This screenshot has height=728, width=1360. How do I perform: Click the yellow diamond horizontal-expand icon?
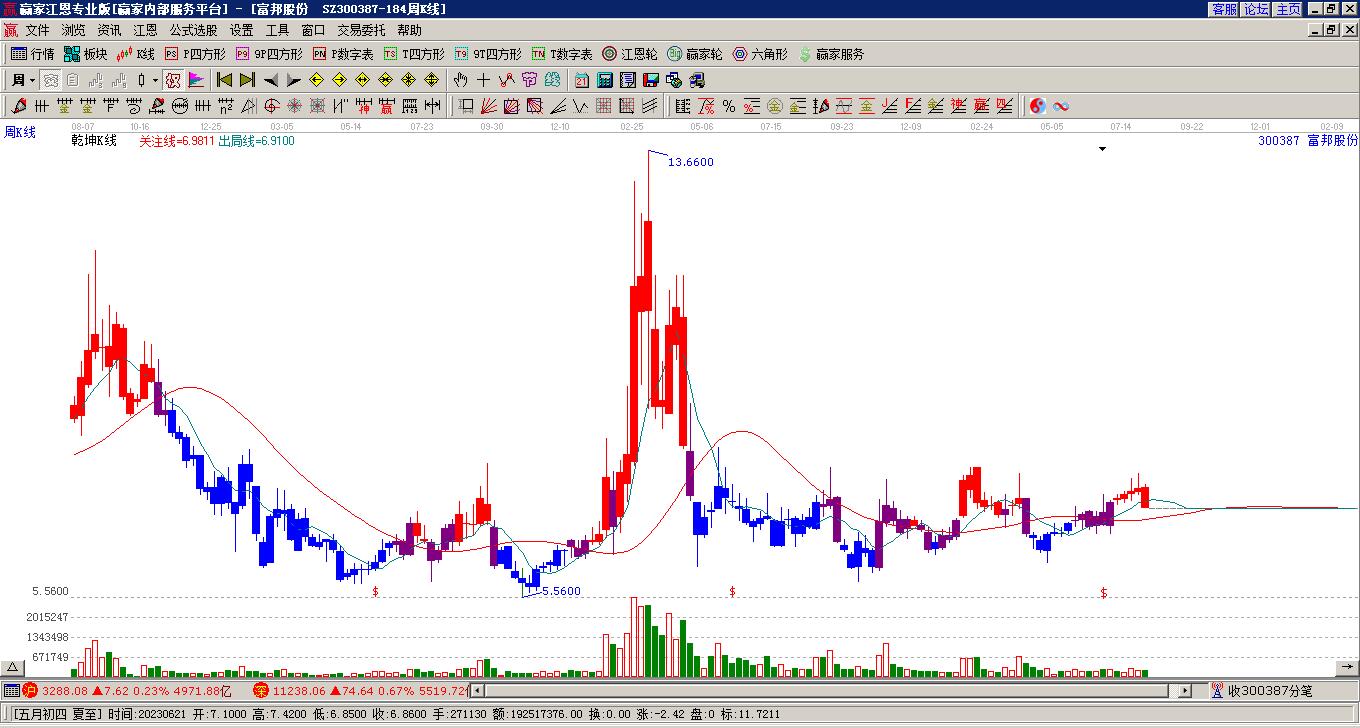point(362,80)
